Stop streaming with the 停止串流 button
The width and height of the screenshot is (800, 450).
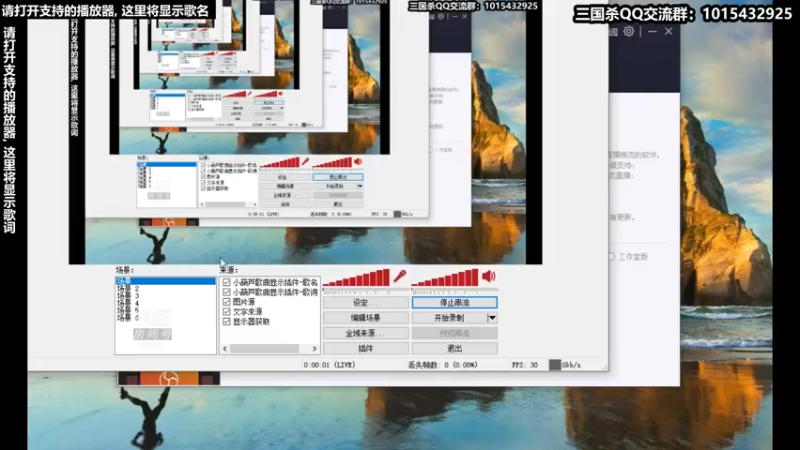tap(455, 303)
